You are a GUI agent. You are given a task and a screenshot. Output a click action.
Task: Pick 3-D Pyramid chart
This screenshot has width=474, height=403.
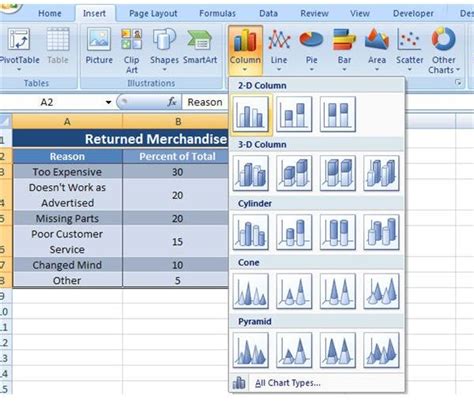(x=381, y=350)
